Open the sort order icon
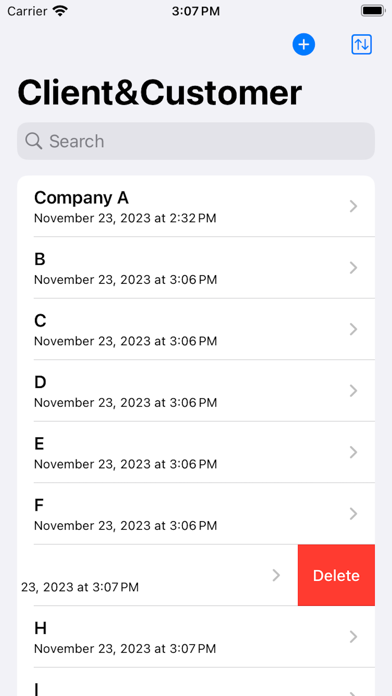Viewport: 392px width, 696px height. point(361,45)
